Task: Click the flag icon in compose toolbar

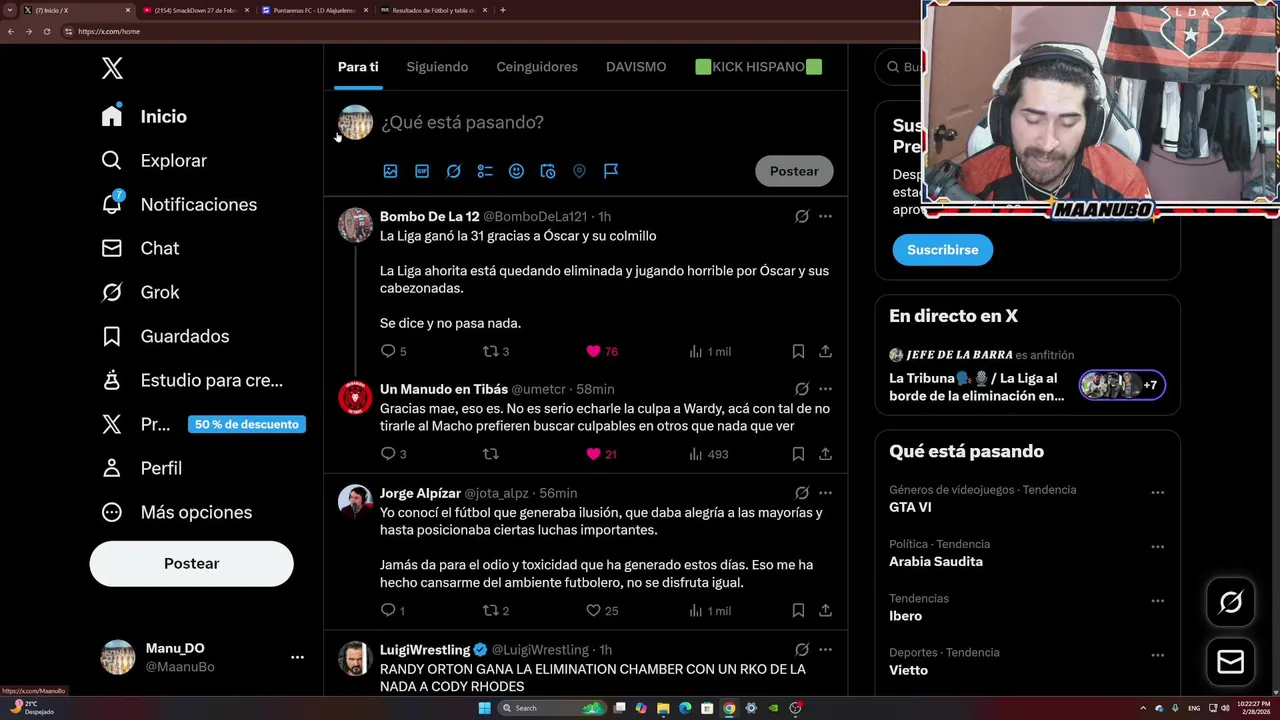Action: pos(611,171)
